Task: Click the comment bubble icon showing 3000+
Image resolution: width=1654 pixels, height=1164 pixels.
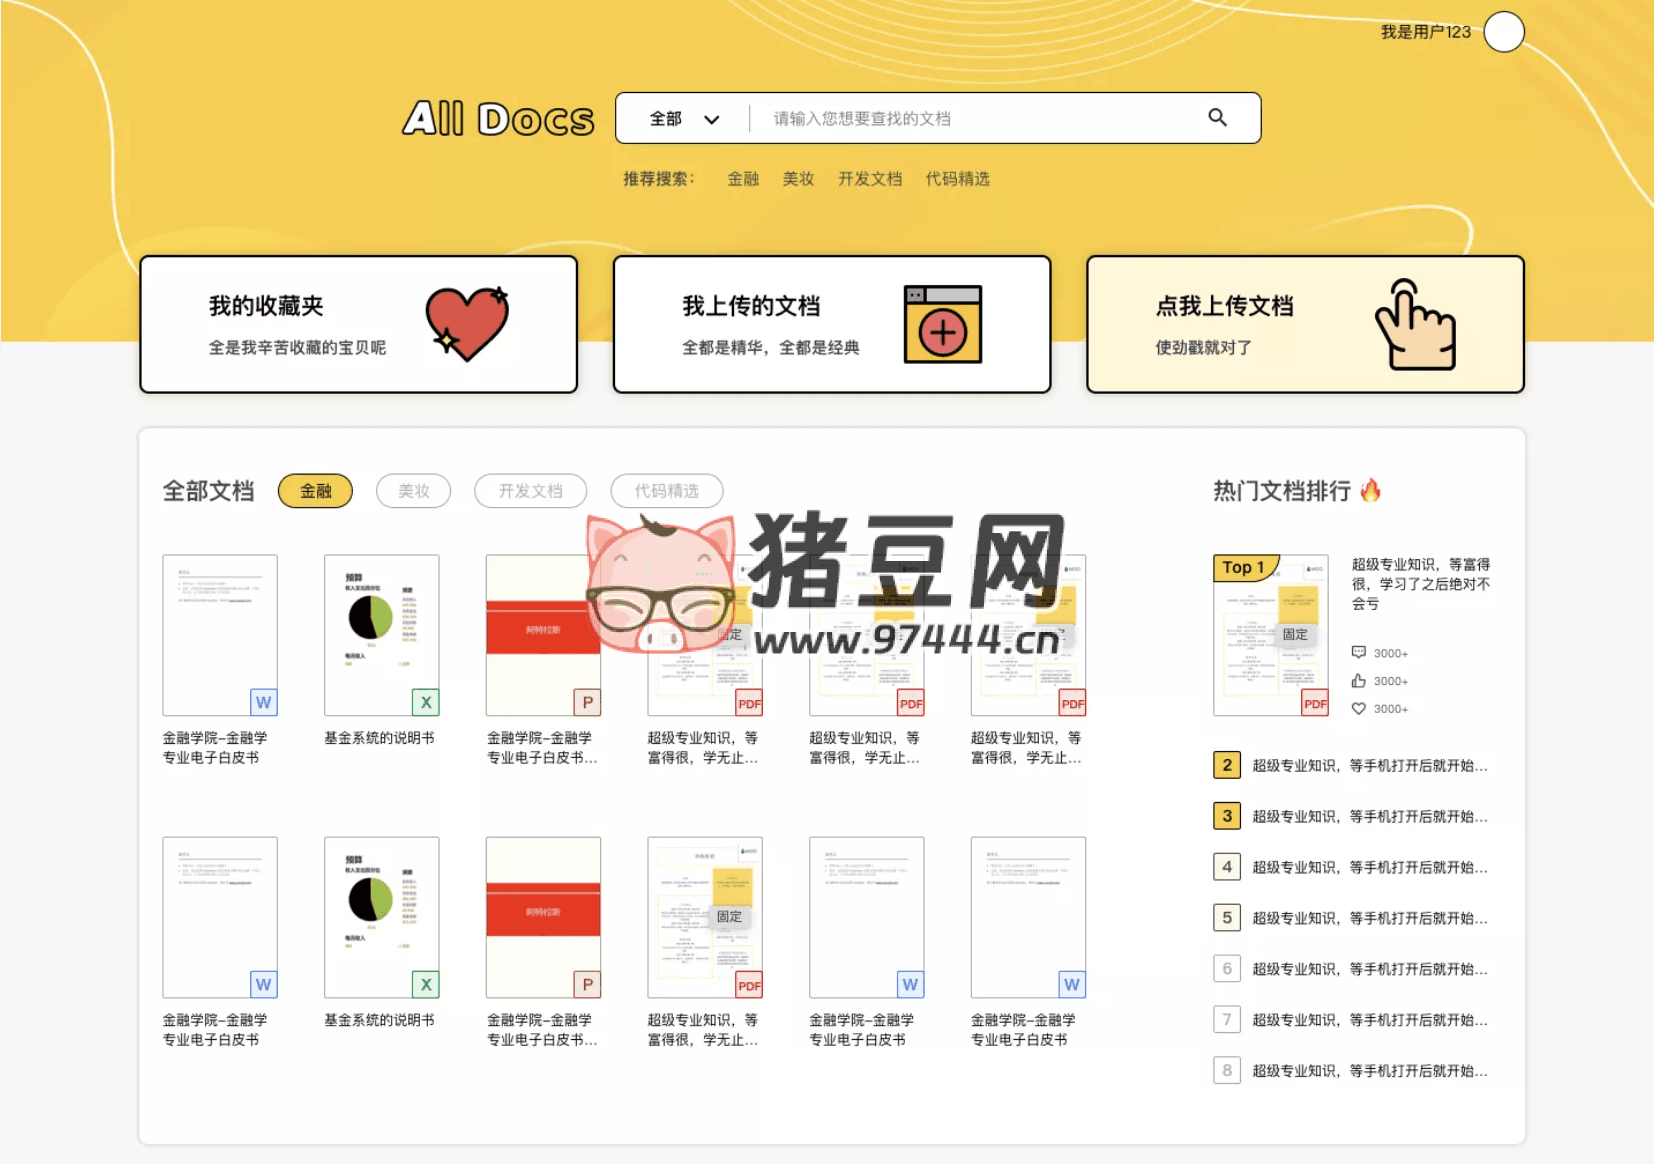Action: point(1358,652)
